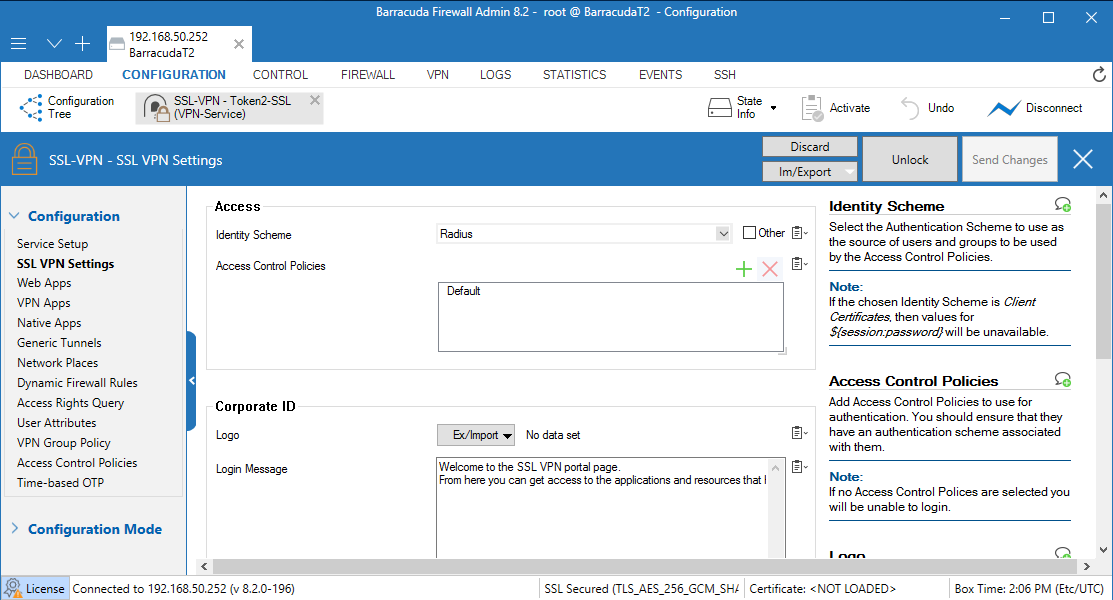
Task: Click the vertical scrollbar down arrow
Action: point(1102,550)
